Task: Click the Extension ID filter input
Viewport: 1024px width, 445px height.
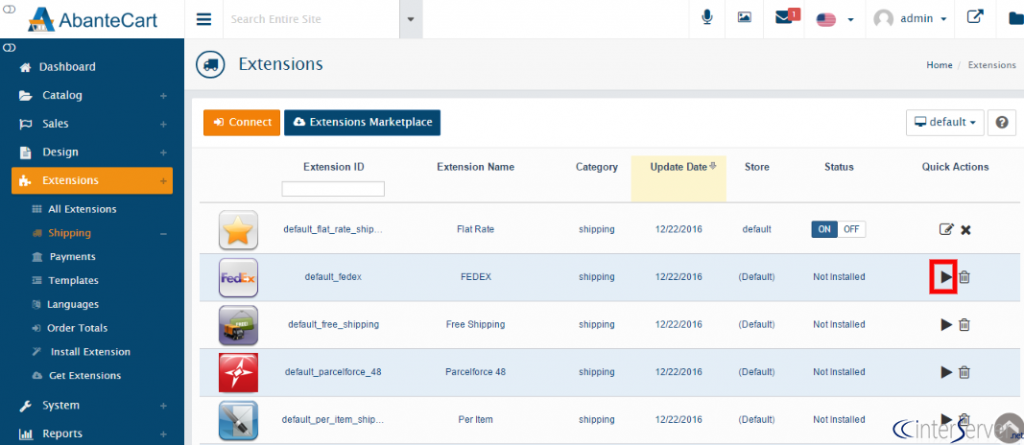Action: pos(333,189)
